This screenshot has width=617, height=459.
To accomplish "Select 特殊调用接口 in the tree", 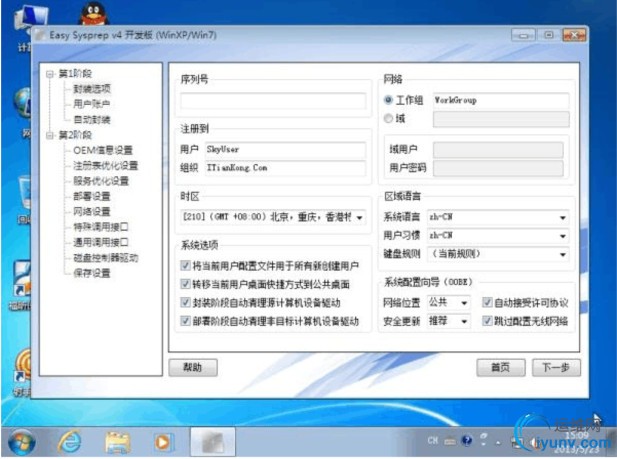I will [x=101, y=227].
